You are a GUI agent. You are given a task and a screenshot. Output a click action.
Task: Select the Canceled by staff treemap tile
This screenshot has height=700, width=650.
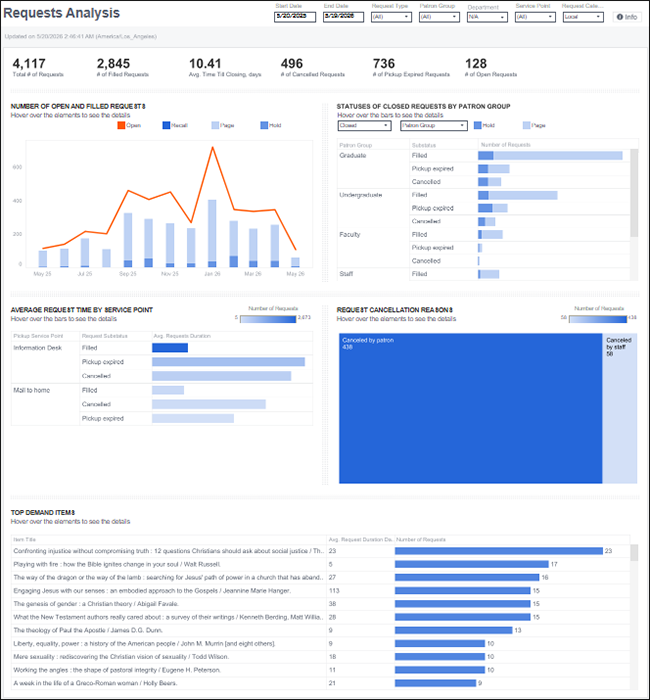619,408
